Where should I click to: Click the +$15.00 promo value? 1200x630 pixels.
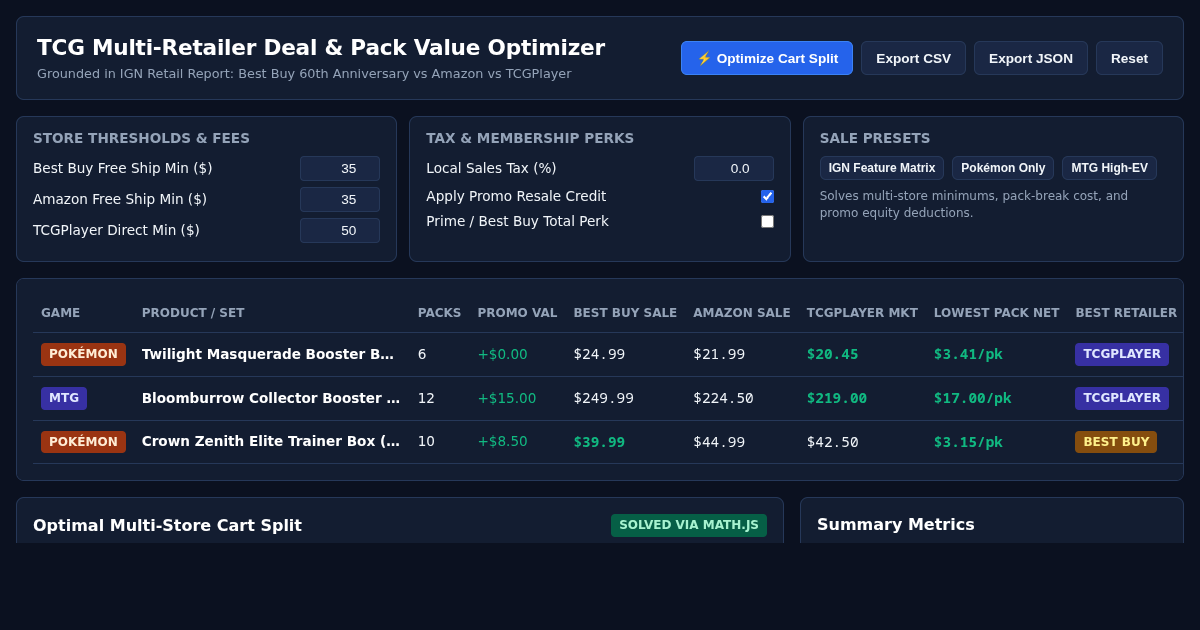[x=506, y=398]
